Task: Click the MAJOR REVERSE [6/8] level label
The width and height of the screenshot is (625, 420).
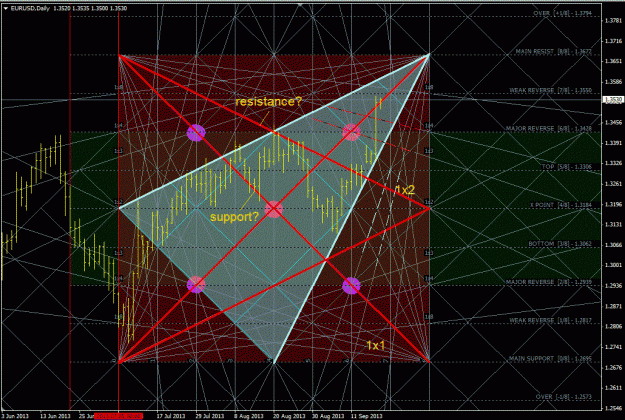Action: coord(549,129)
